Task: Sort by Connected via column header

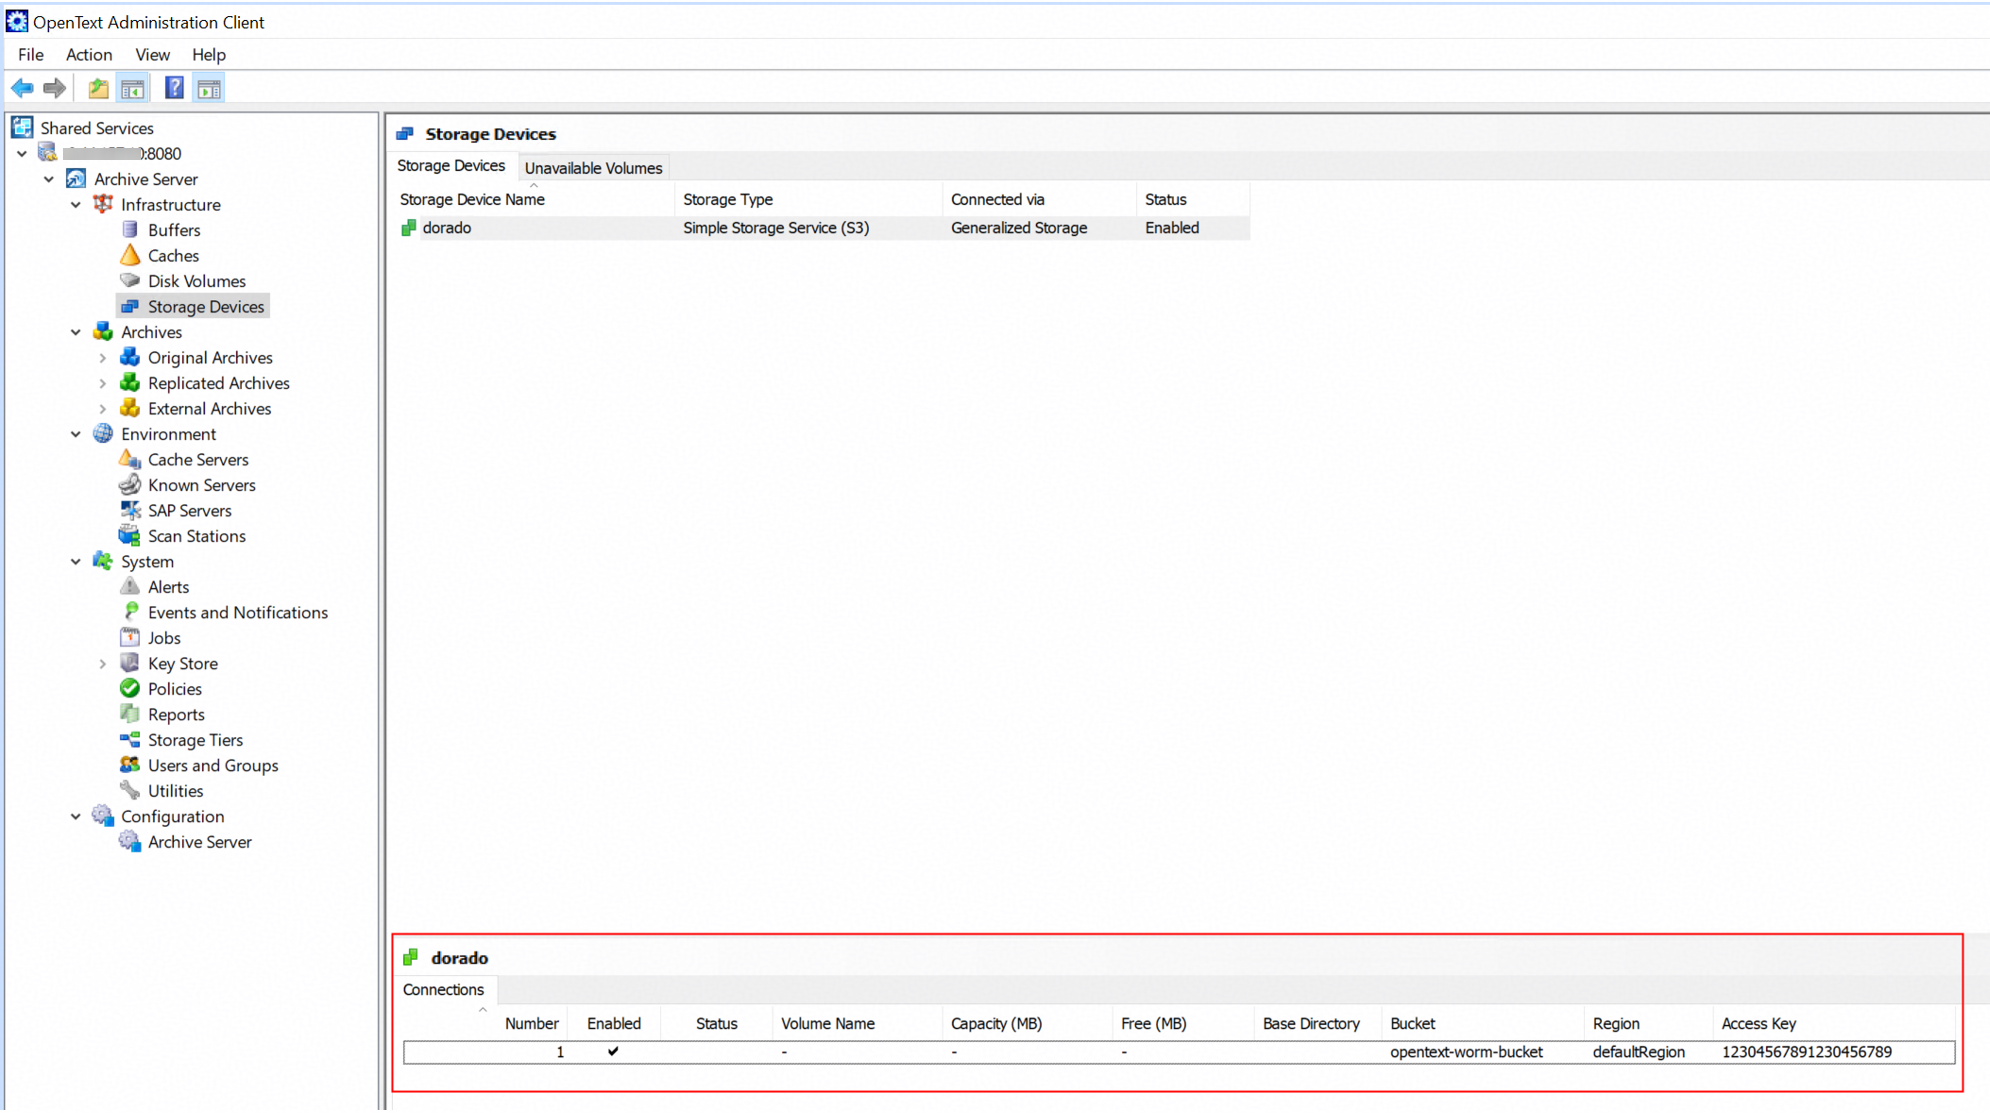Action: coord(1039,199)
